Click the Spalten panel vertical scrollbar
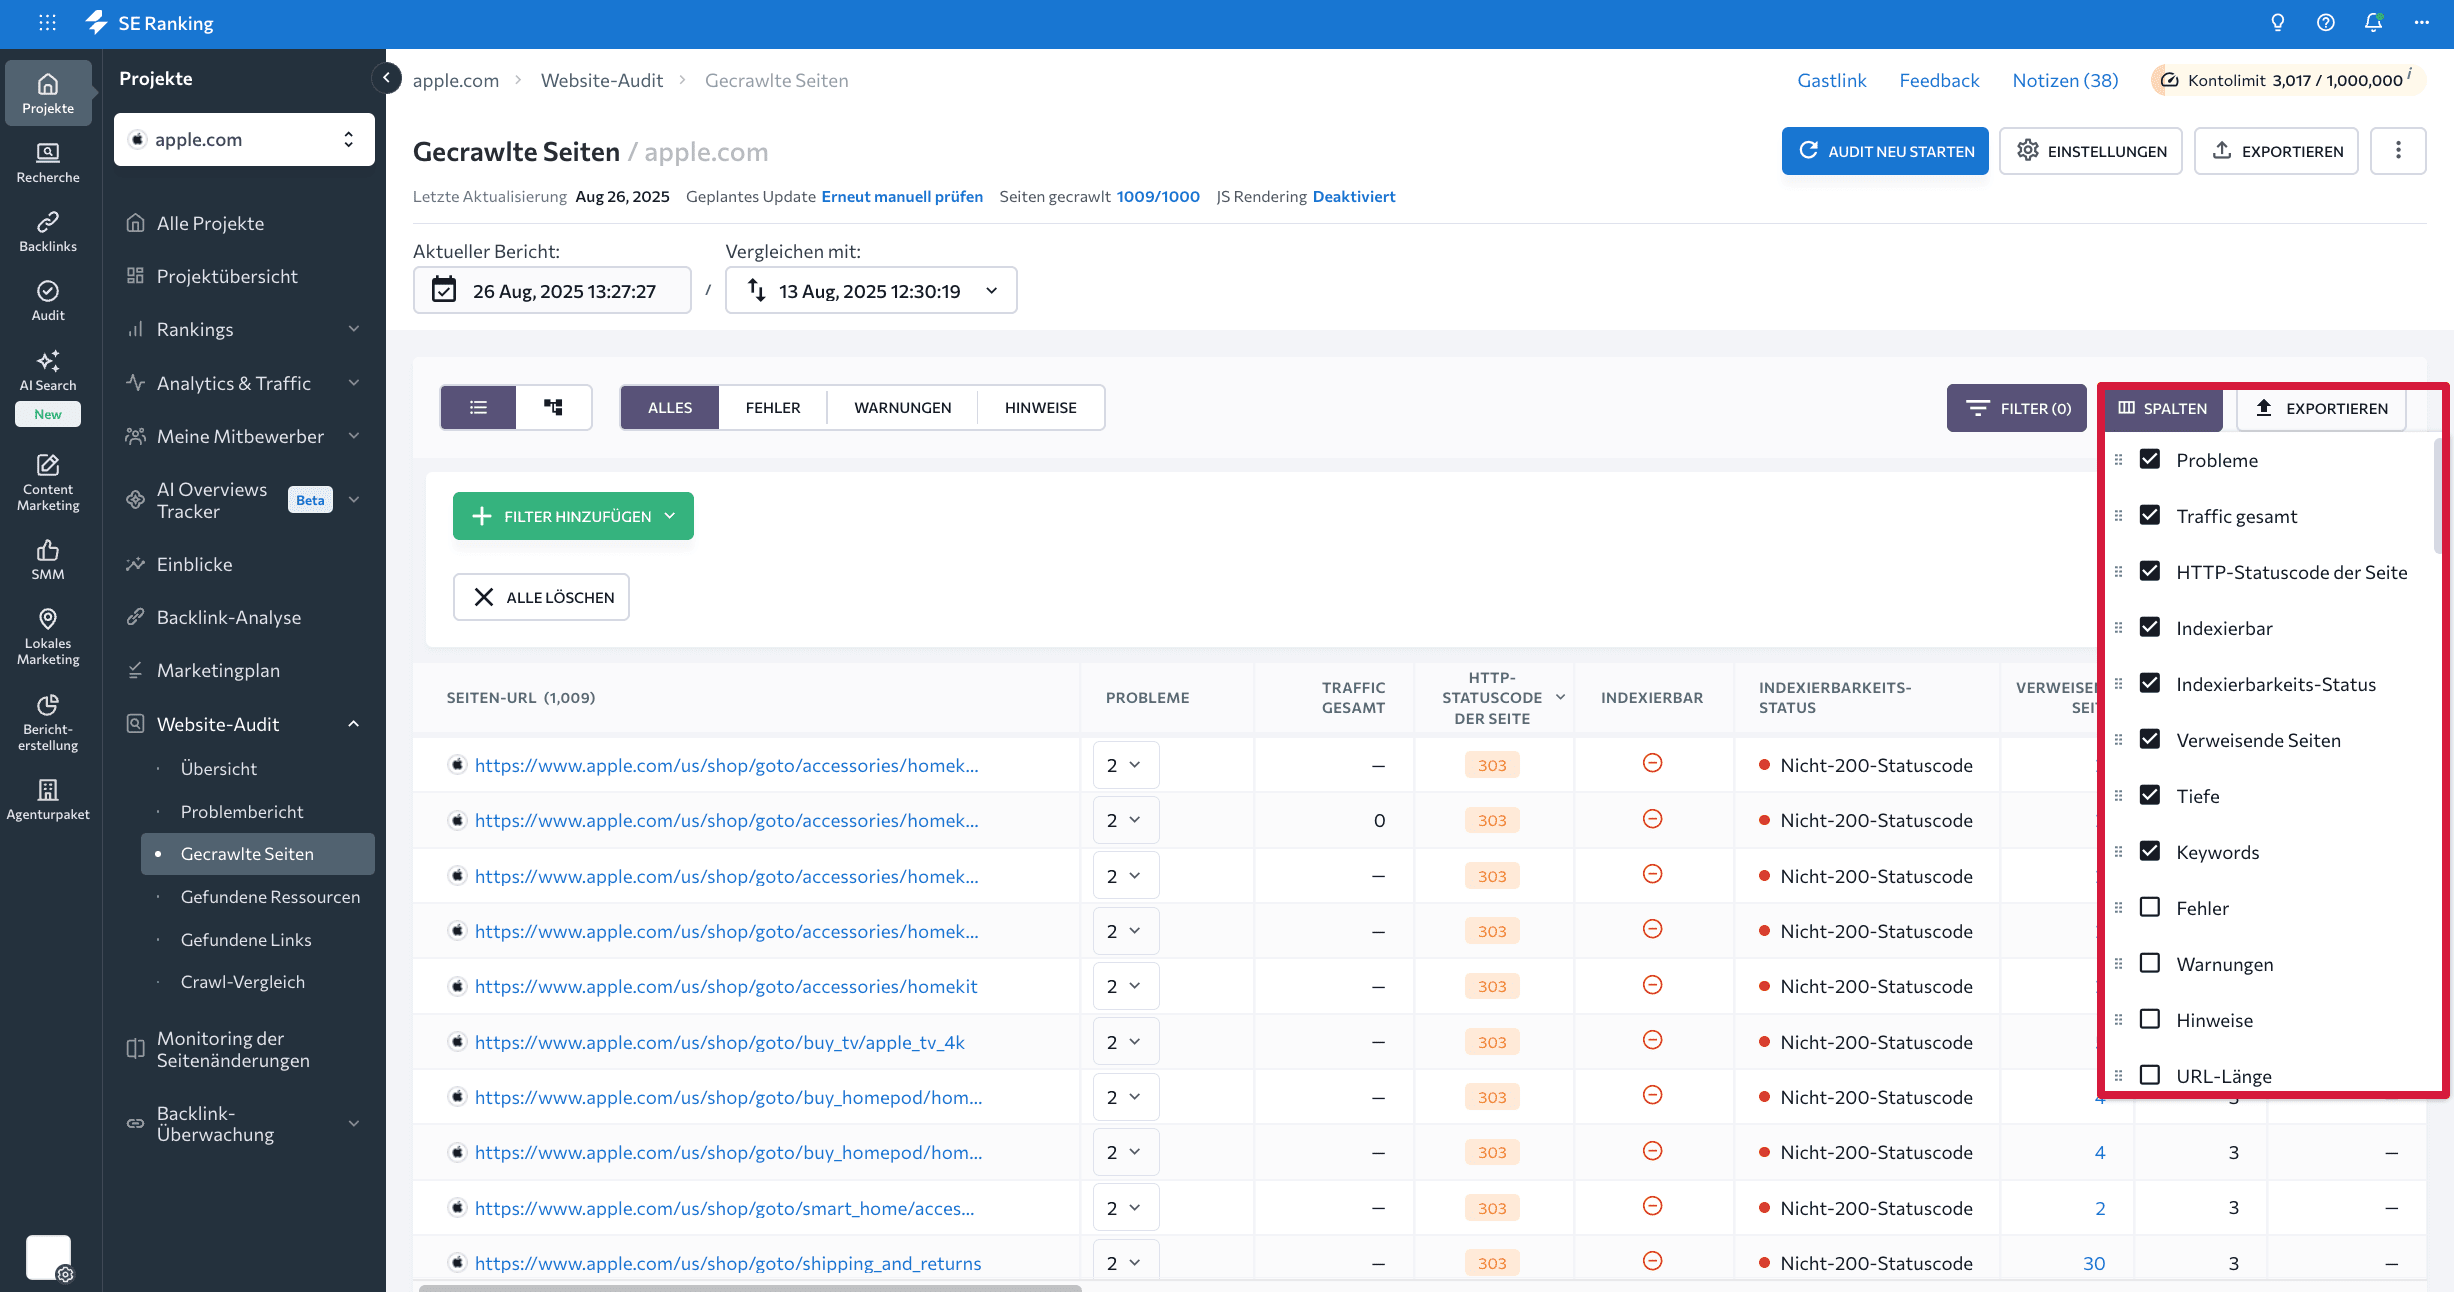Viewport: 2455px width, 1292px height. tap(2438, 496)
